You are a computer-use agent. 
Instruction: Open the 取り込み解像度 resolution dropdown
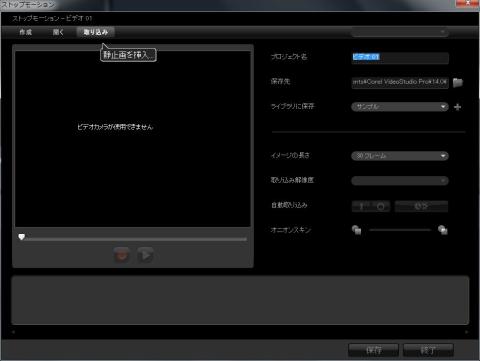[400, 181]
